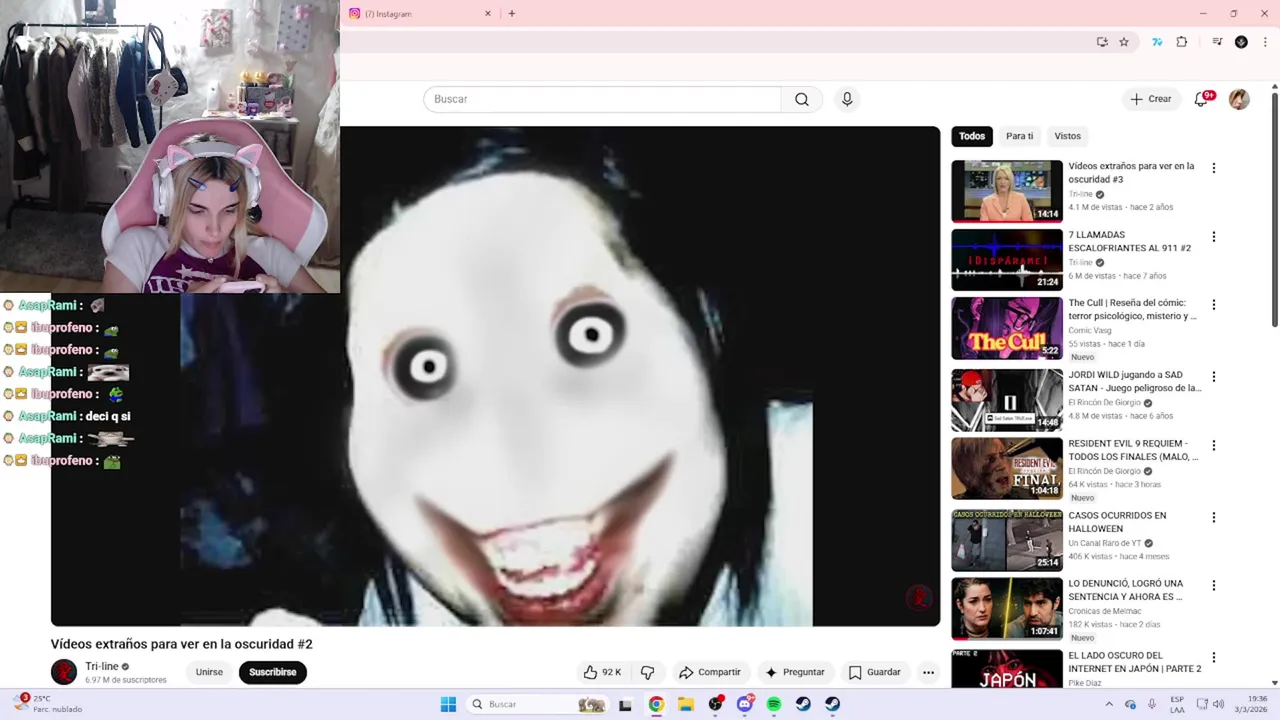1280x720 pixels.
Task: Bookmark page with the star icon
Action: coord(1124,42)
